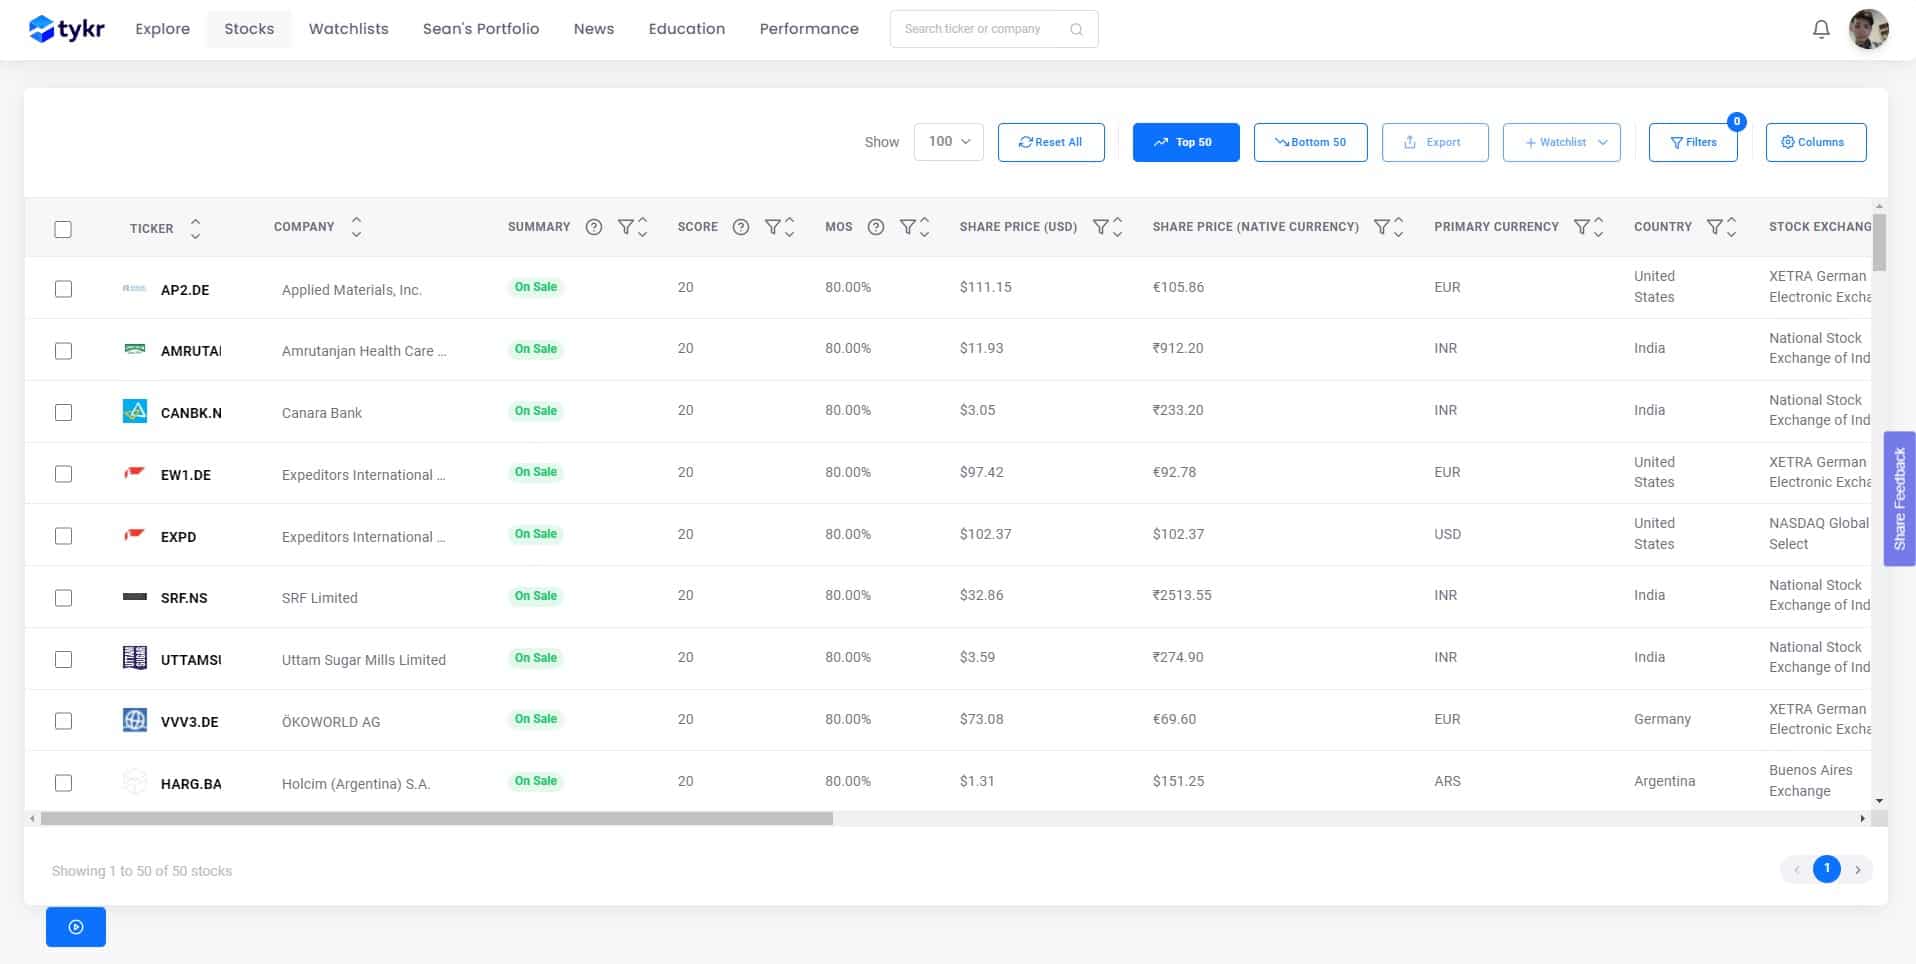Open Score column filter icon
This screenshot has height=964, width=1916.
tap(773, 227)
